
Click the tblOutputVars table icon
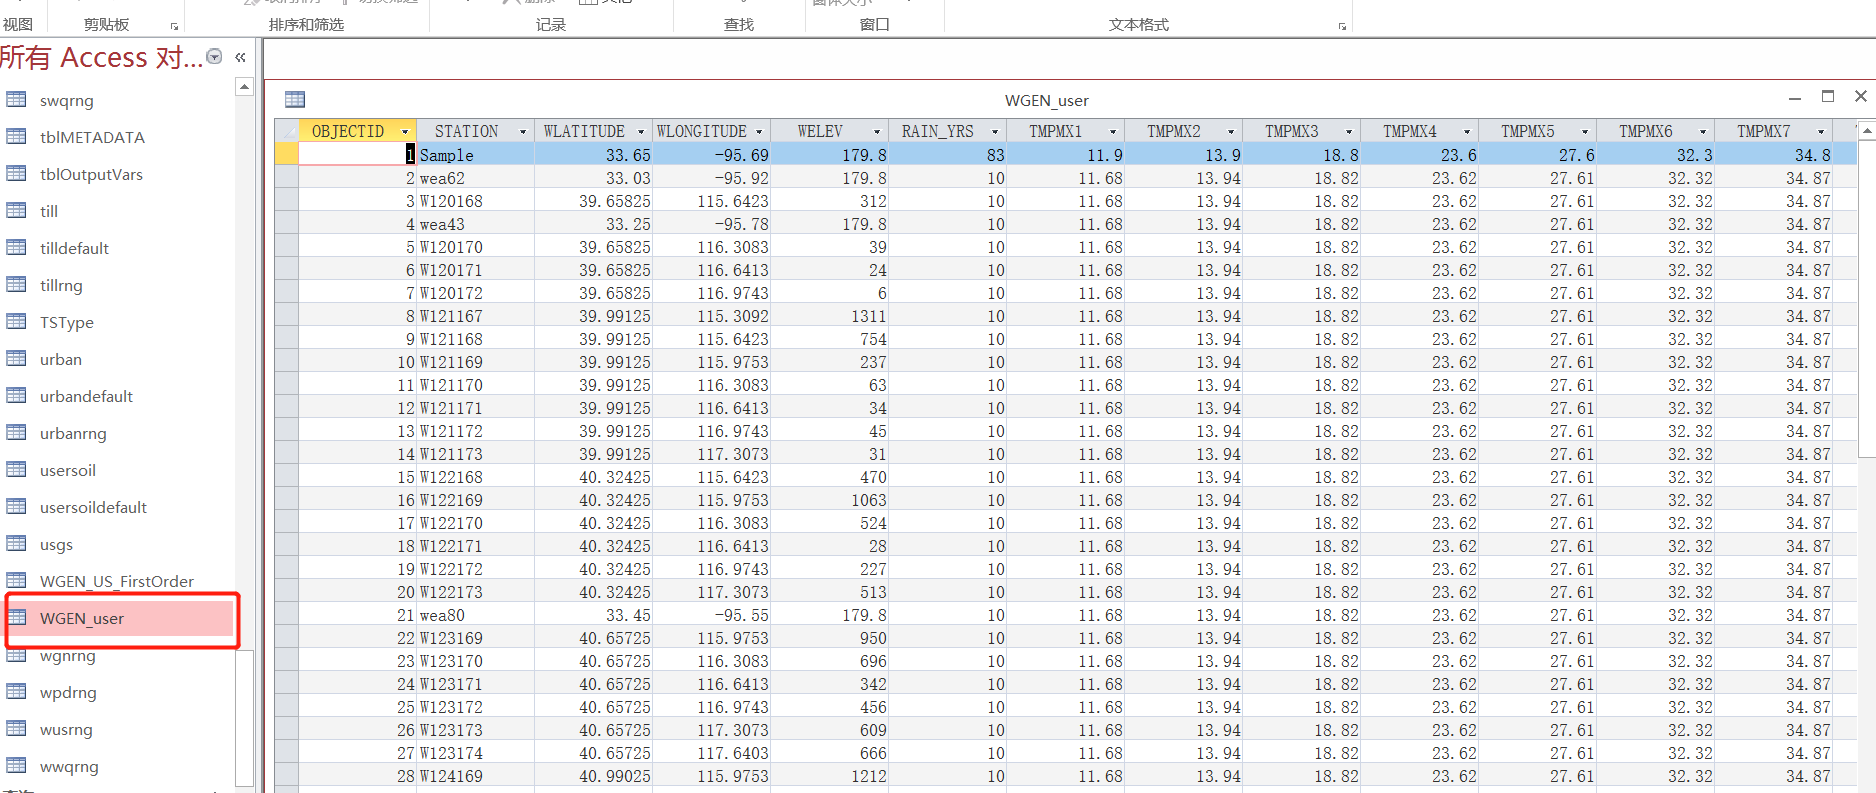click(x=16, y=174)
